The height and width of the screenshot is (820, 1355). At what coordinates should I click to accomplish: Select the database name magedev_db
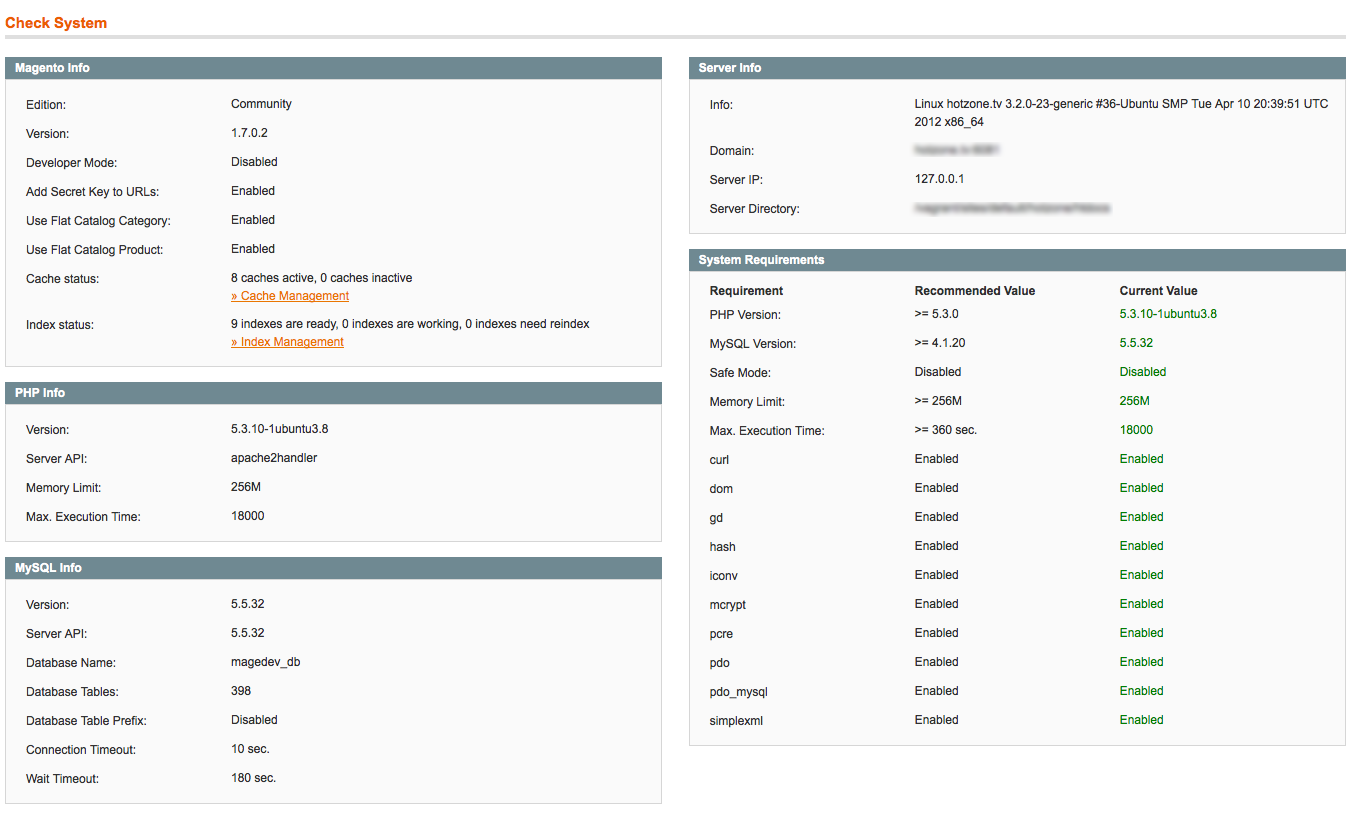[x=265, y=662]
